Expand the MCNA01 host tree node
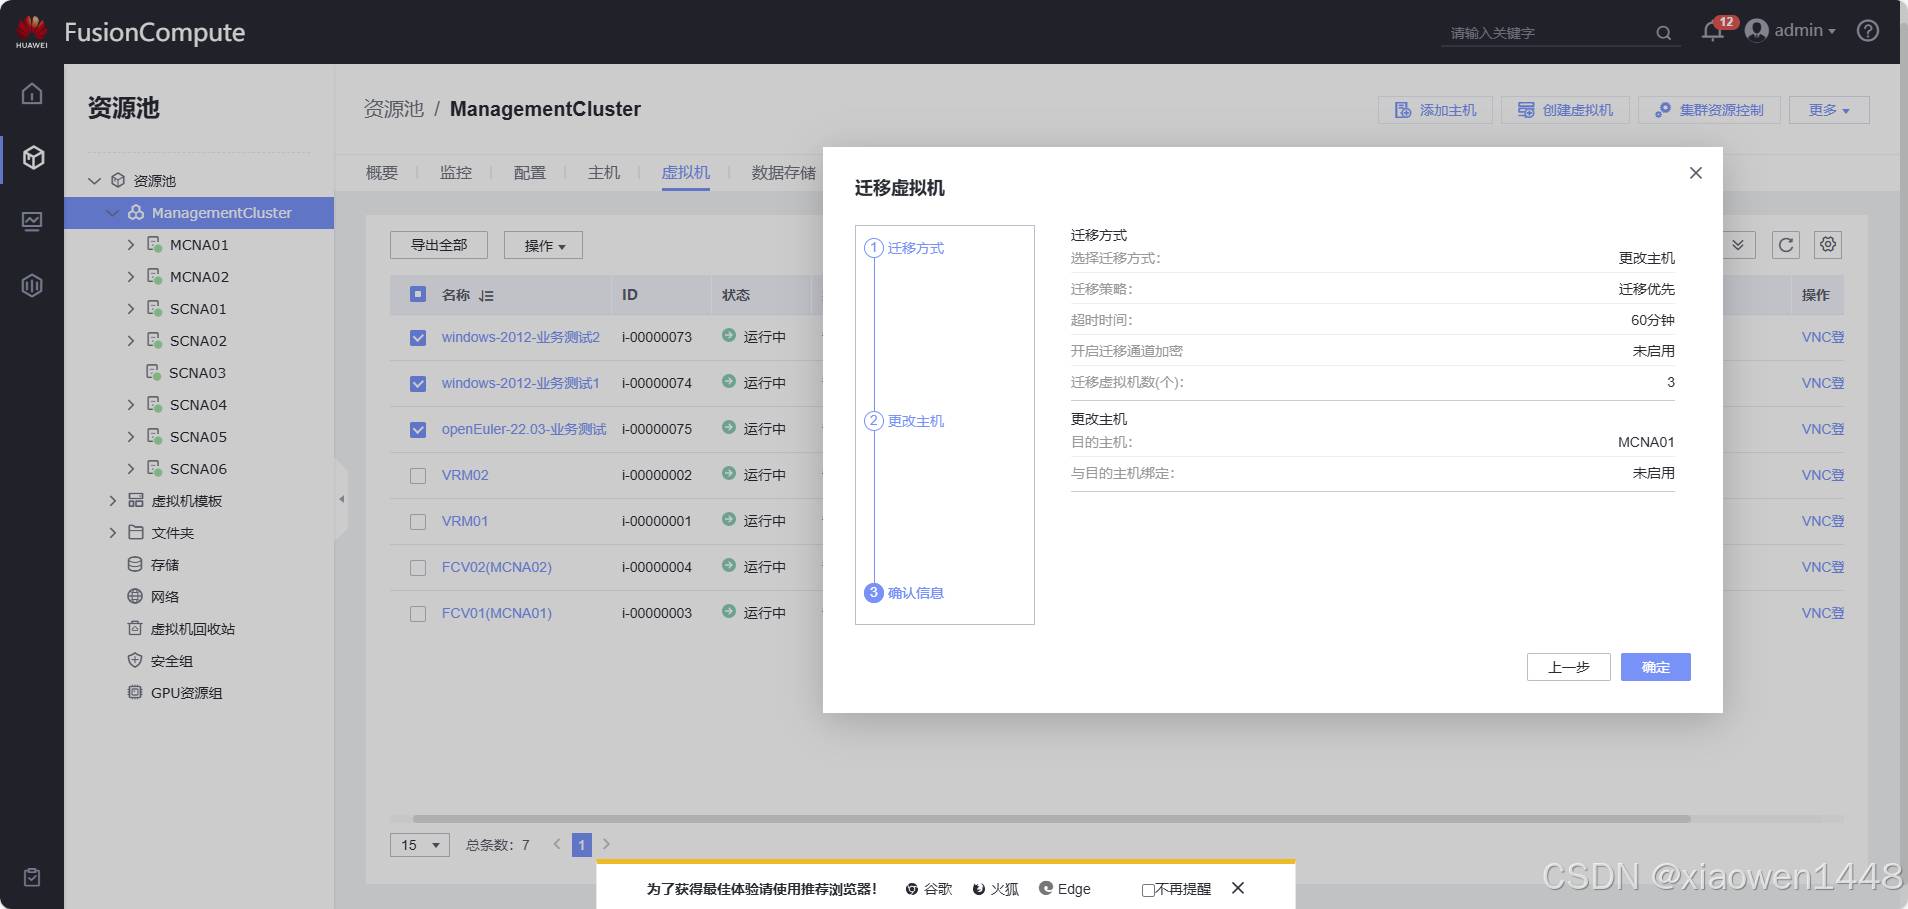The width and height of the screenshot is (1908, 909). click(130, 245)
